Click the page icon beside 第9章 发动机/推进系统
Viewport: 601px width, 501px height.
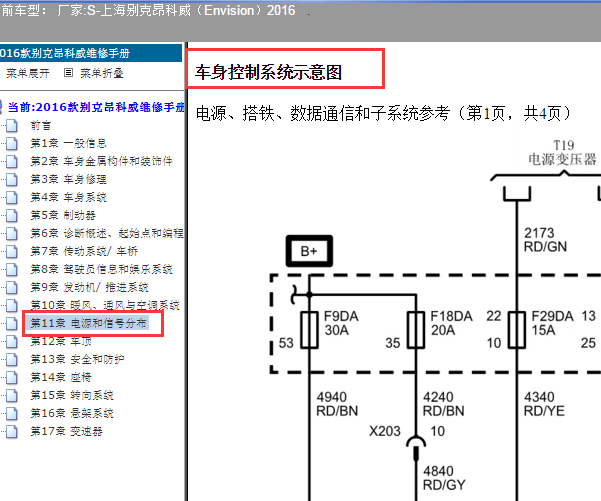[x=12, y=287]
